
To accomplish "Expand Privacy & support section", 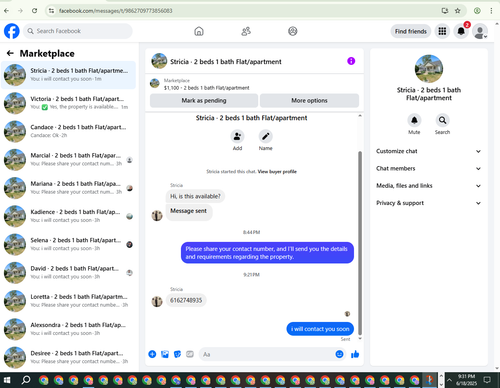I will (x=429, y=203).
